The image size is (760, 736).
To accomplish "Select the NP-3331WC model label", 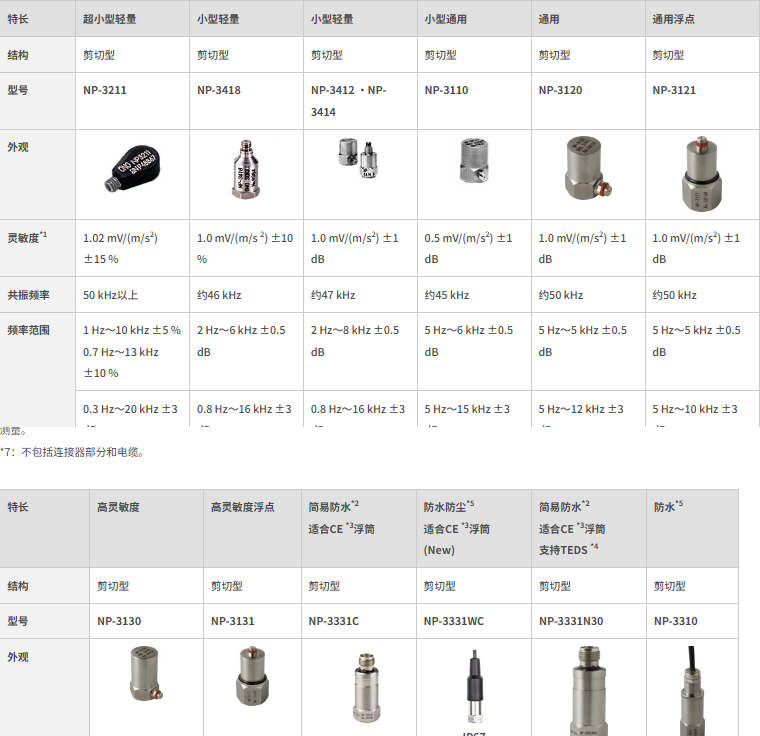I will point(454,621).
